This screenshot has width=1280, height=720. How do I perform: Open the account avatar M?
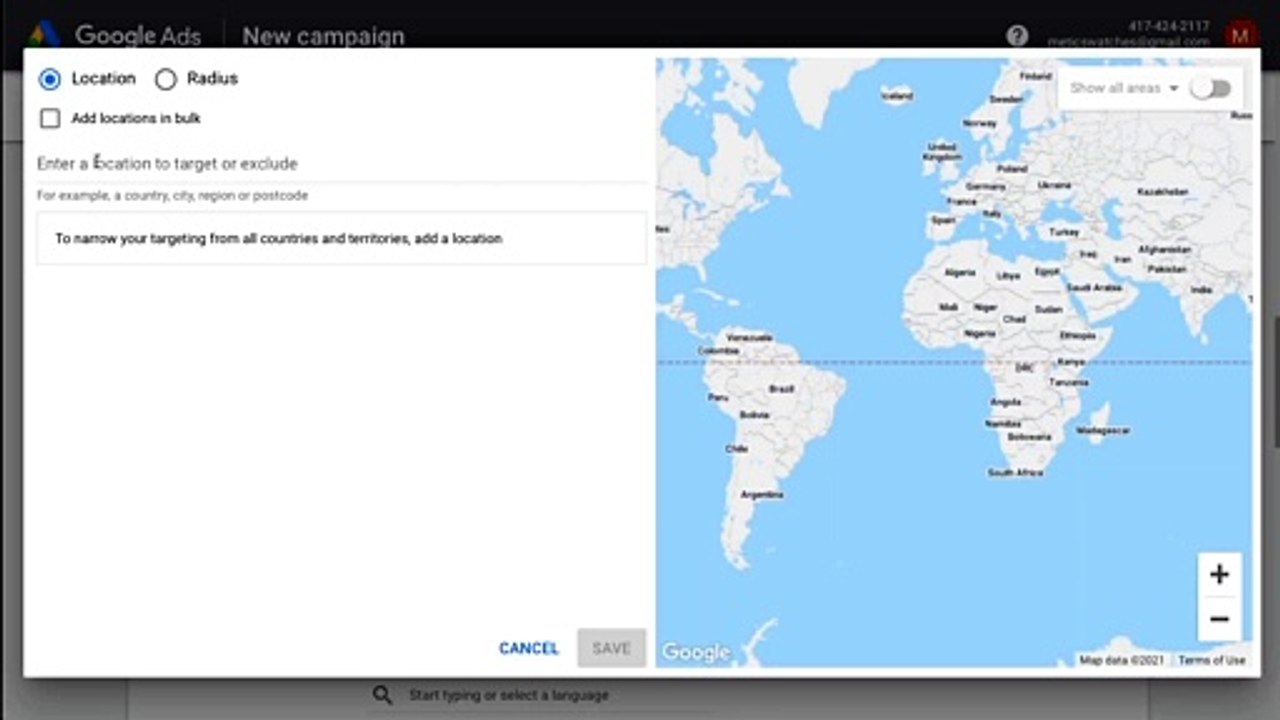[x=1241, y=35]
